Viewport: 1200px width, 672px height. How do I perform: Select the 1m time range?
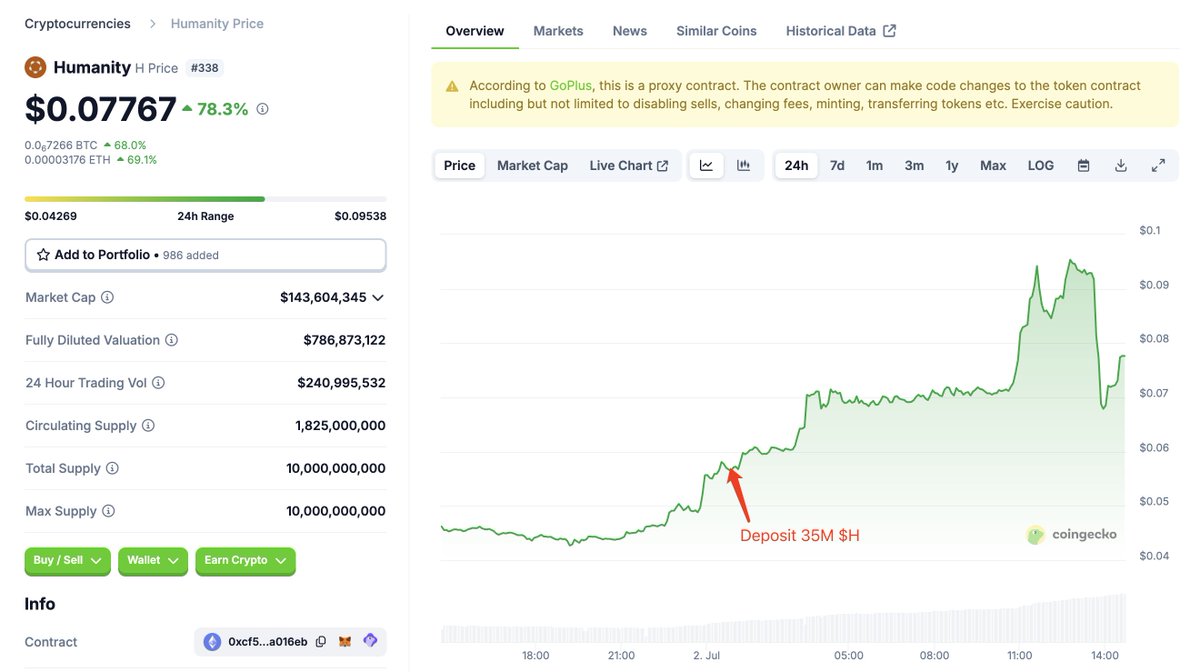[875, 166]
